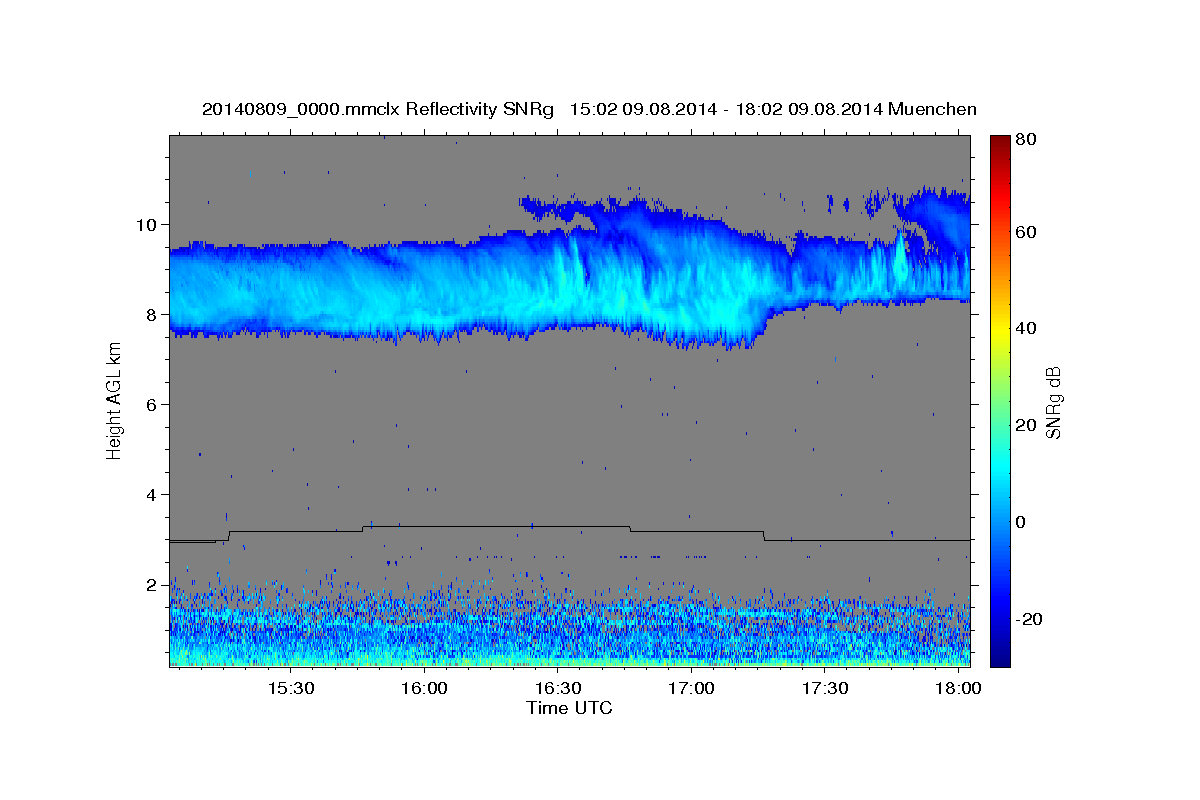Click the 'Time UTC' x-axis label
1200x800 pixels.
pyautogui.click(x=569, y=708)
